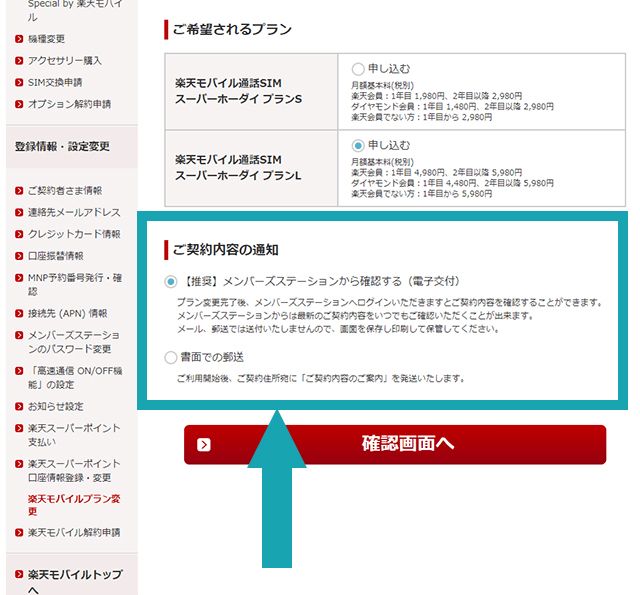This screenshot has width=640, height=595.
Task: Click 楽天モバイル通話SIM スーパーホーダイ プランS cell
Action: 251,91
